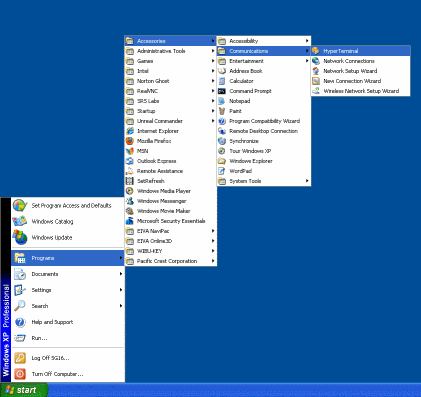Click the Internet Explorer icon

(130, 131)
